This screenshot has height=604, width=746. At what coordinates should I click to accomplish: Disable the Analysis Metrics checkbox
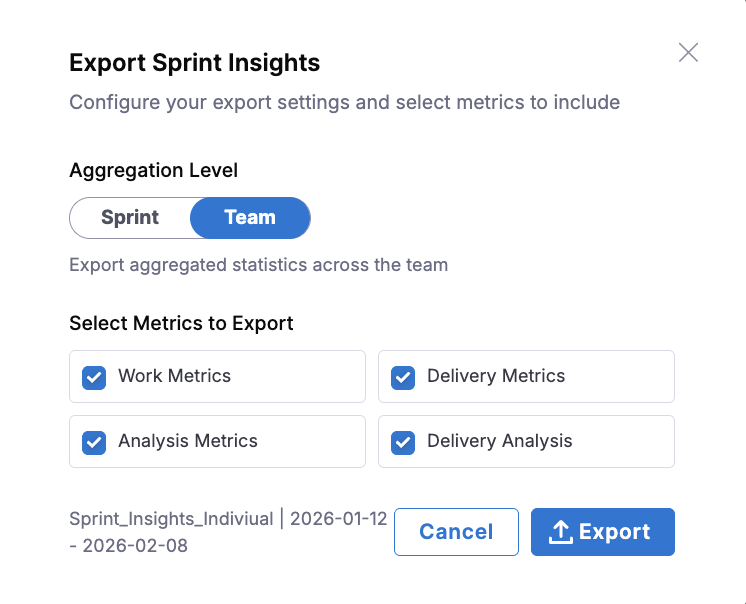tap(94, 442)
